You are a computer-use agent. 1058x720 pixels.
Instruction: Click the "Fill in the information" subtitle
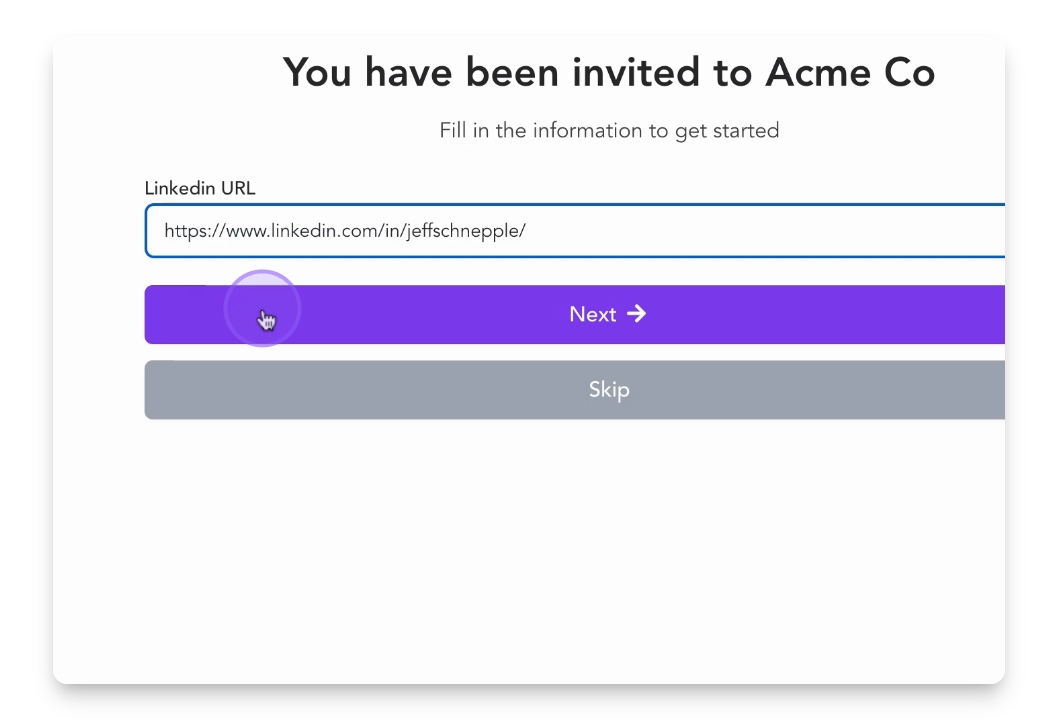click(608, 131)
